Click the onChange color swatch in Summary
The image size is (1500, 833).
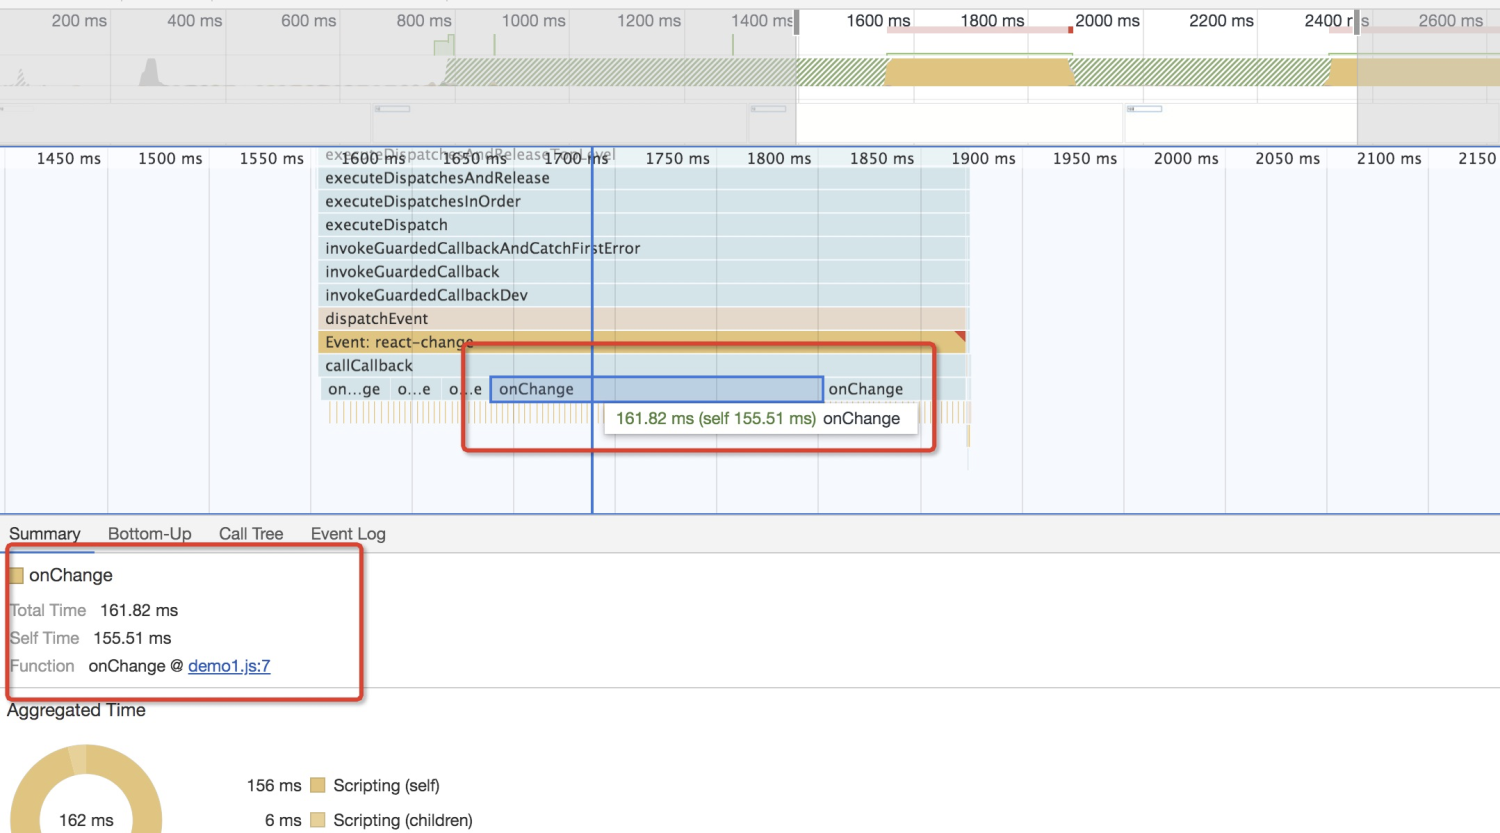[16, 575]
